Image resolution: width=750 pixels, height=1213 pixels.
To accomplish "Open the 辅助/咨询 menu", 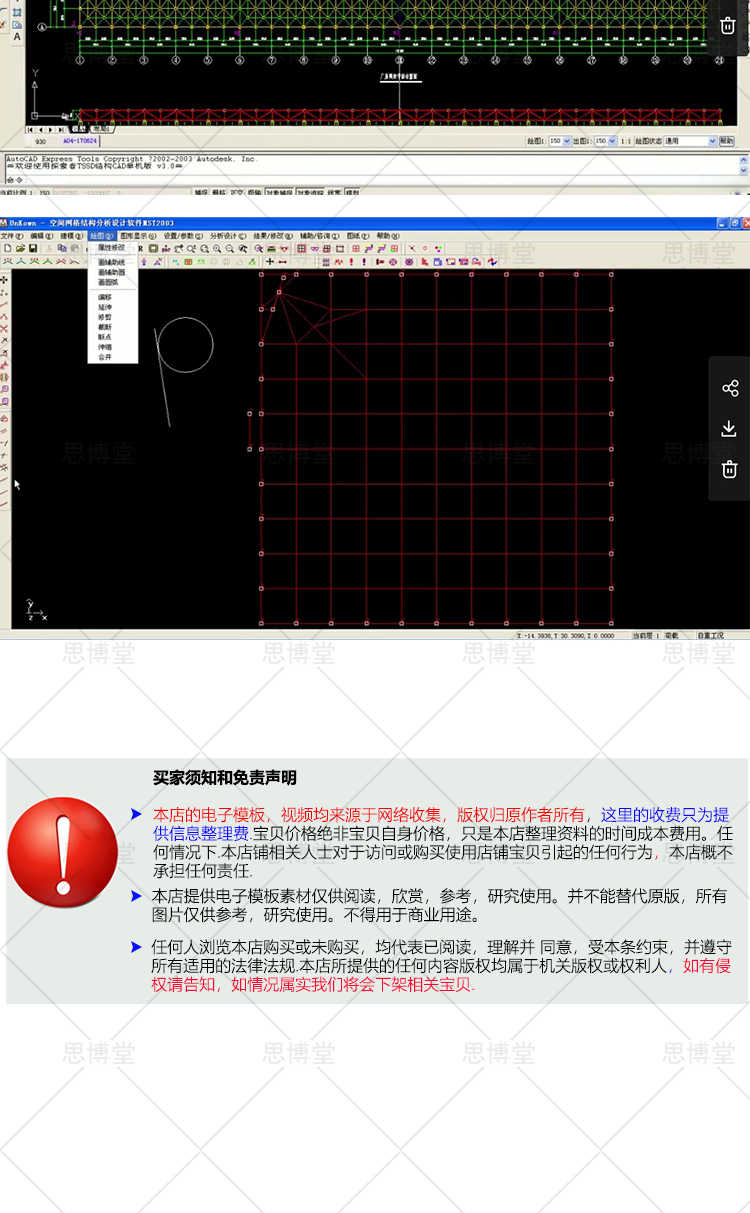I will 318,236.
